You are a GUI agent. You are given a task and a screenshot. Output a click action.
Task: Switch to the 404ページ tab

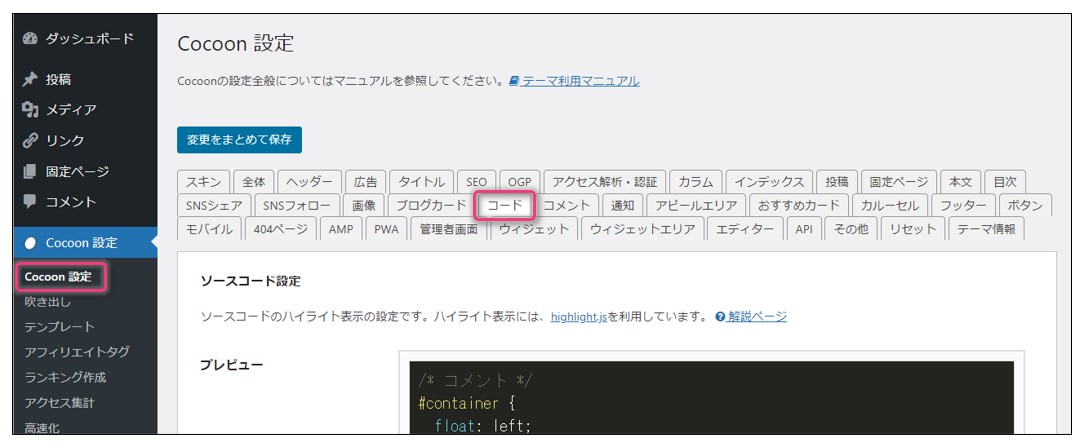[281, 229]
